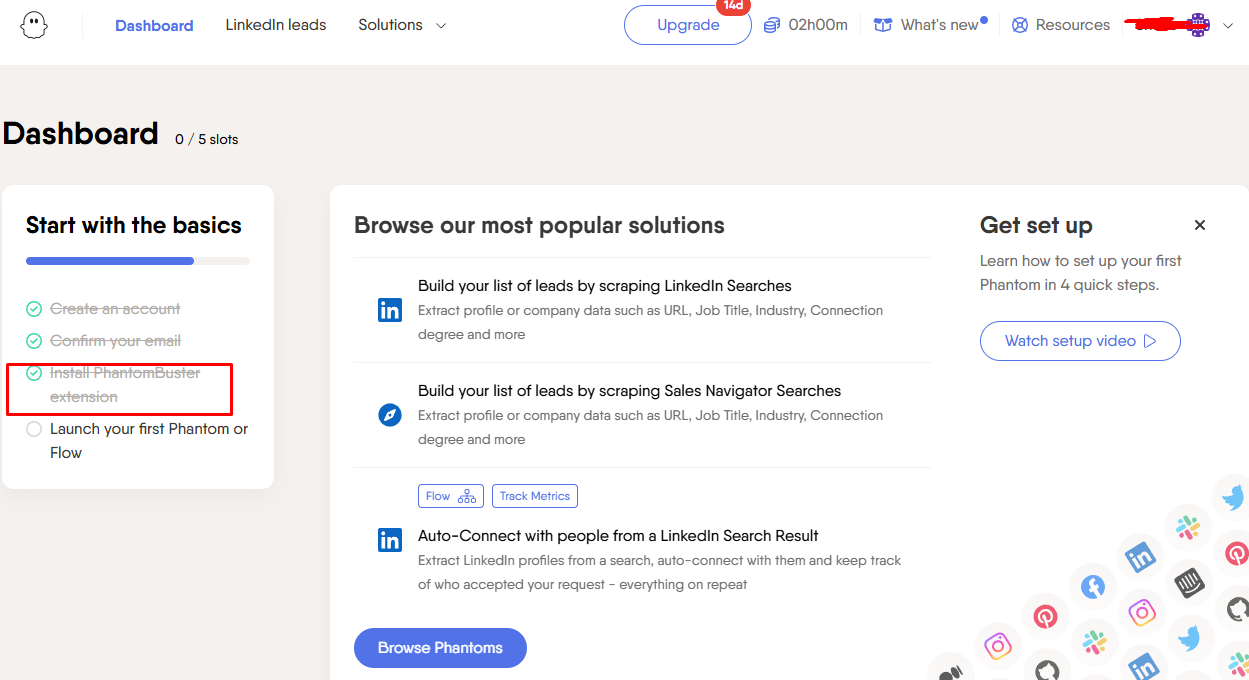Close the Get set up panel
The image size is (1249, 680).
(1200, 225)
